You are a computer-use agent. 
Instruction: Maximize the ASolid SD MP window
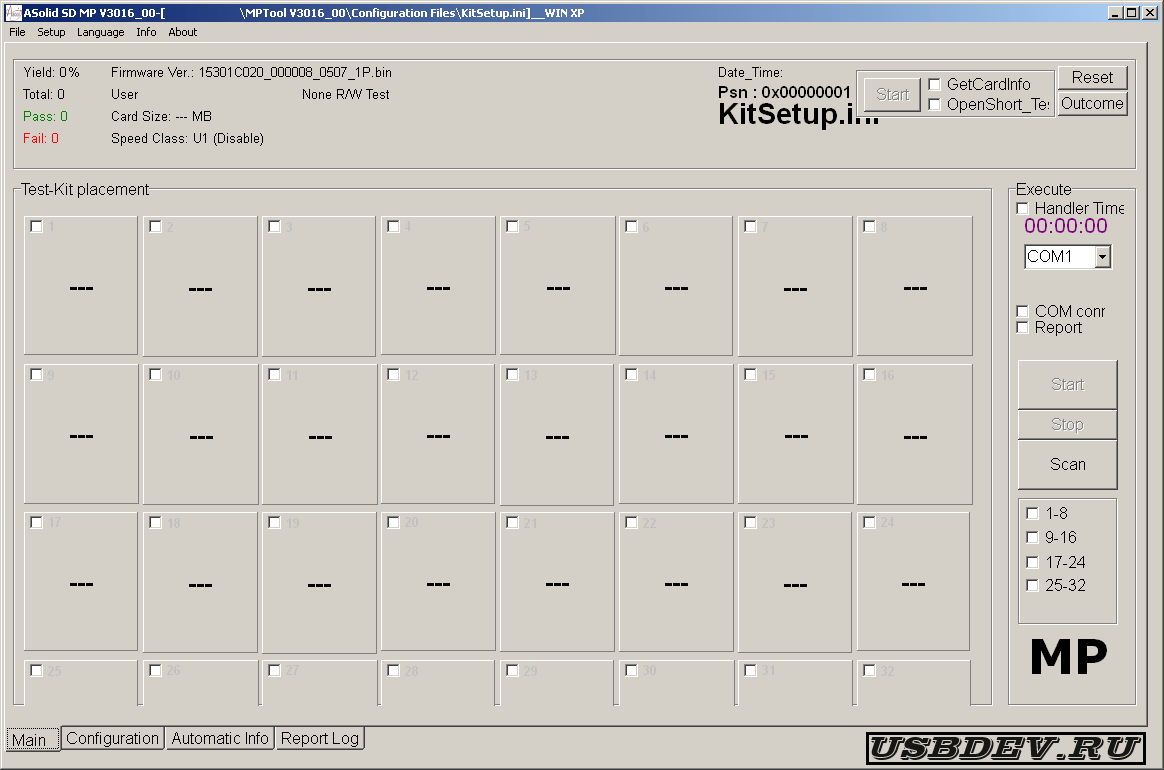(x=1131, y=13)
